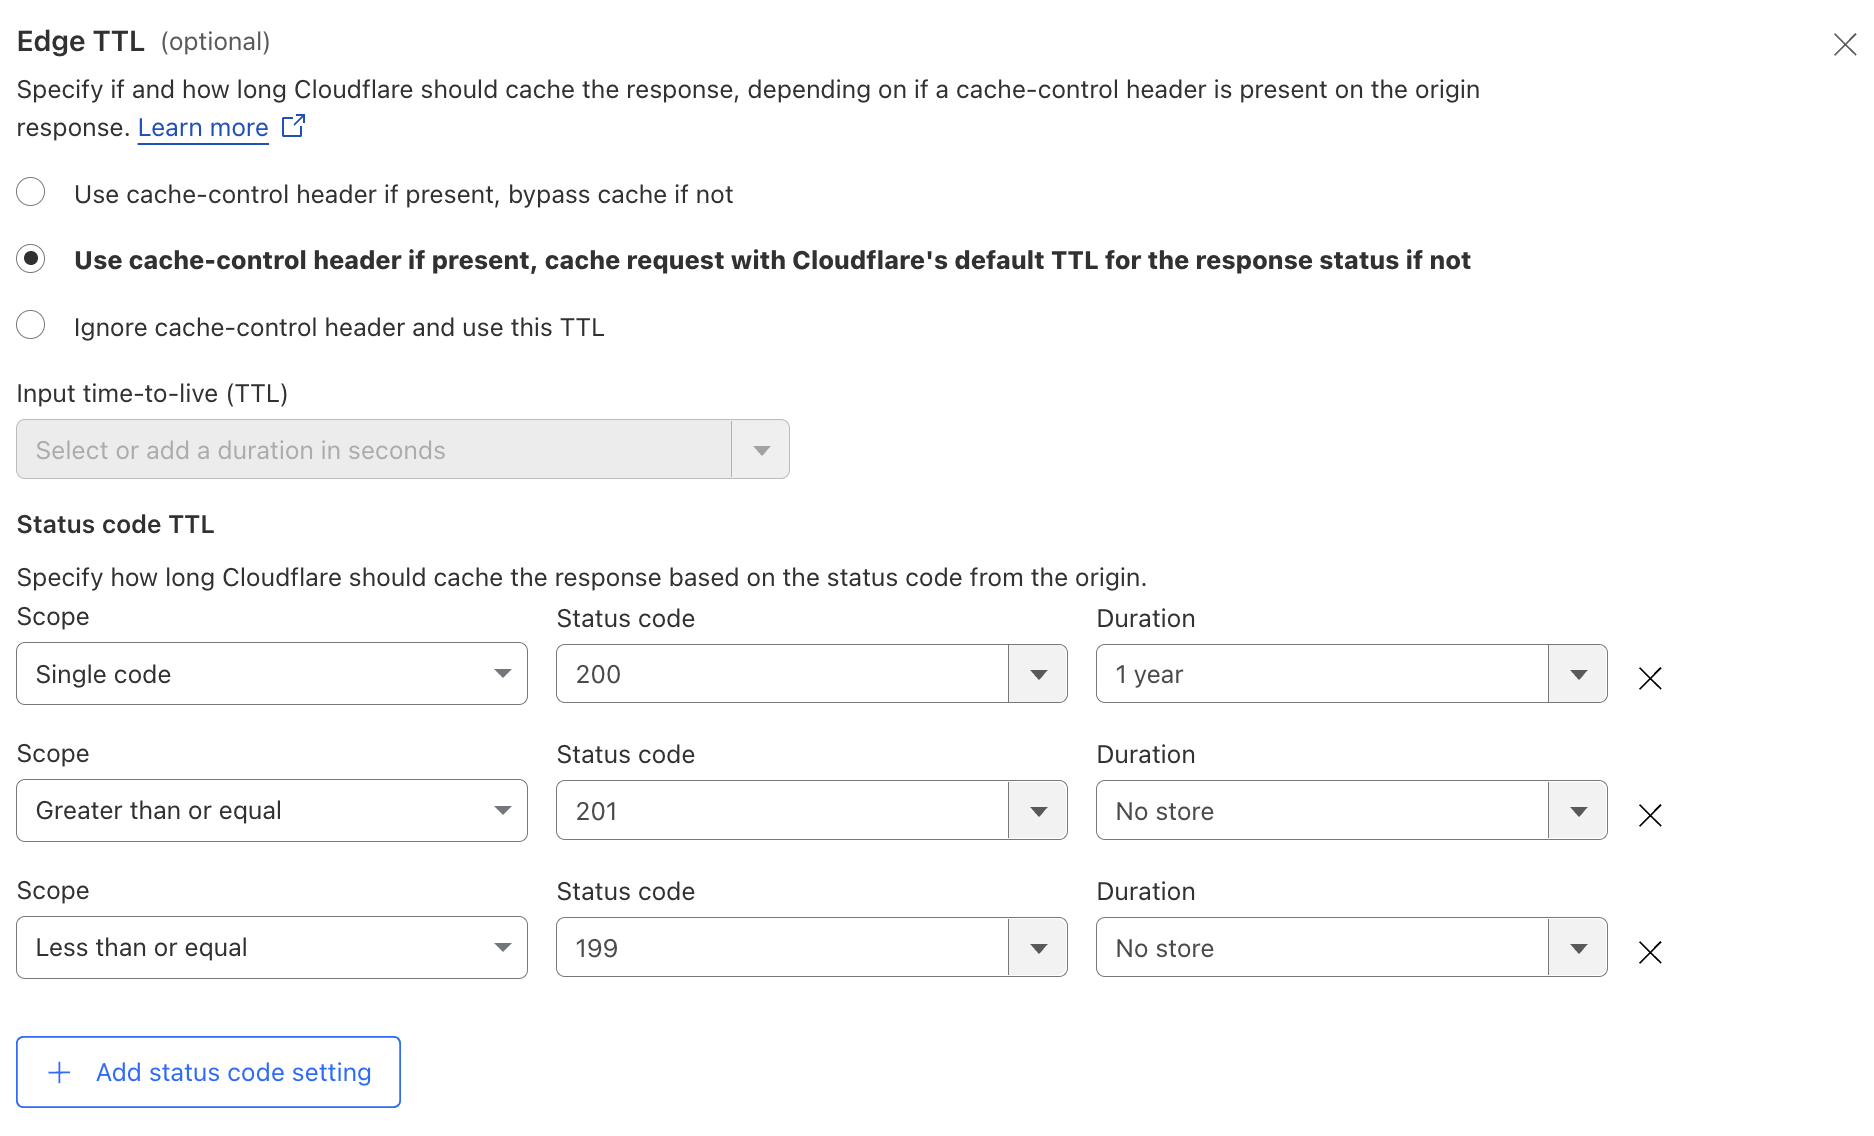Choose Cloudflare's default TTL option
The image size is (1874, 1136).
coord(31,258)
